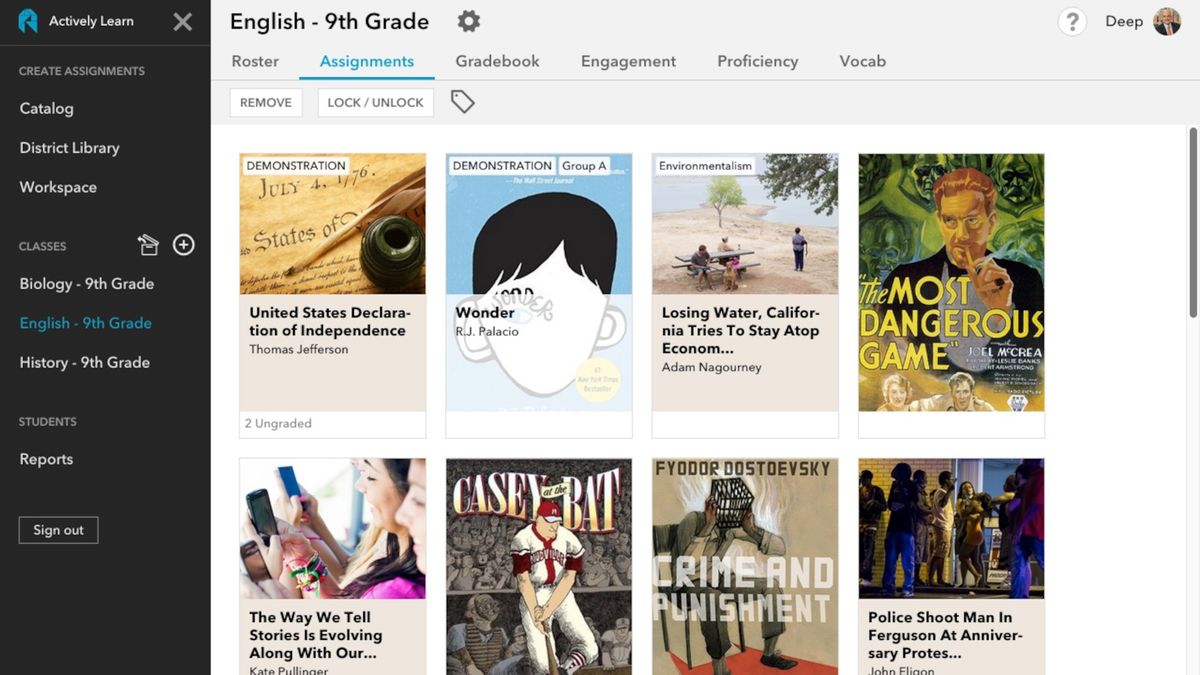1200x675 pixels.
Task: Click the REMOVE button
Action: pyautogui.click(x=266, y=101)
